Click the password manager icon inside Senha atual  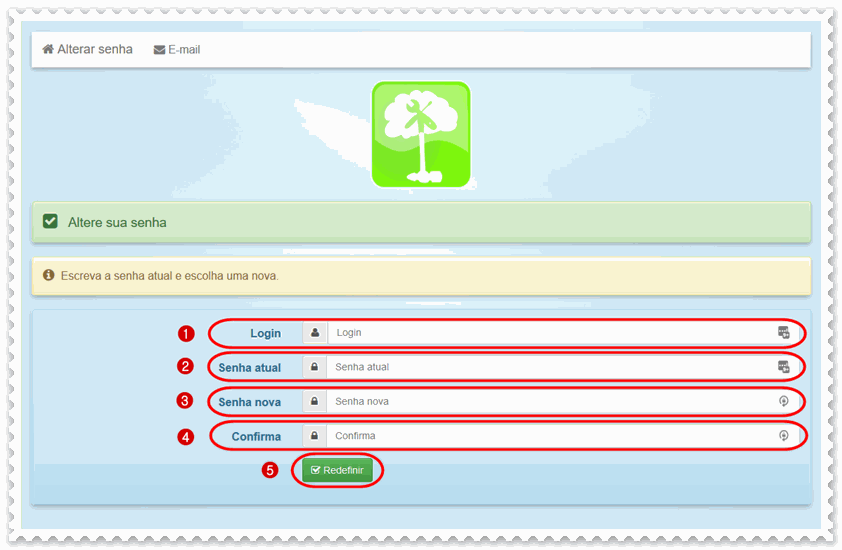(784, 367)
